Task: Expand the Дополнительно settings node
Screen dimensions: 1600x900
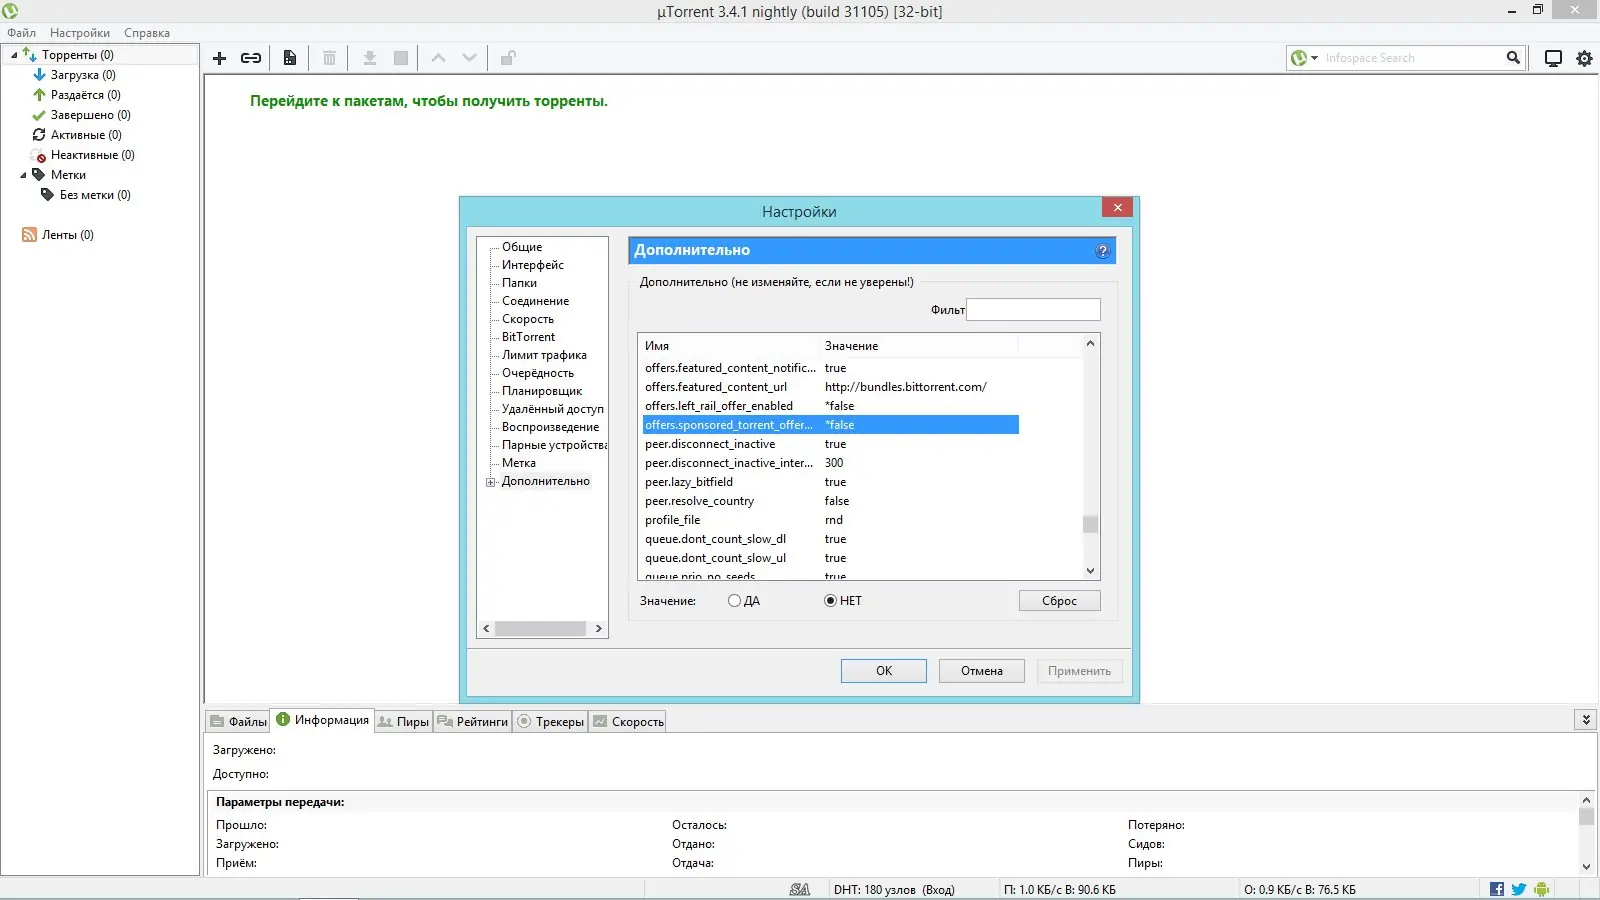Action: pyautogui.click(x=491, y=482)
